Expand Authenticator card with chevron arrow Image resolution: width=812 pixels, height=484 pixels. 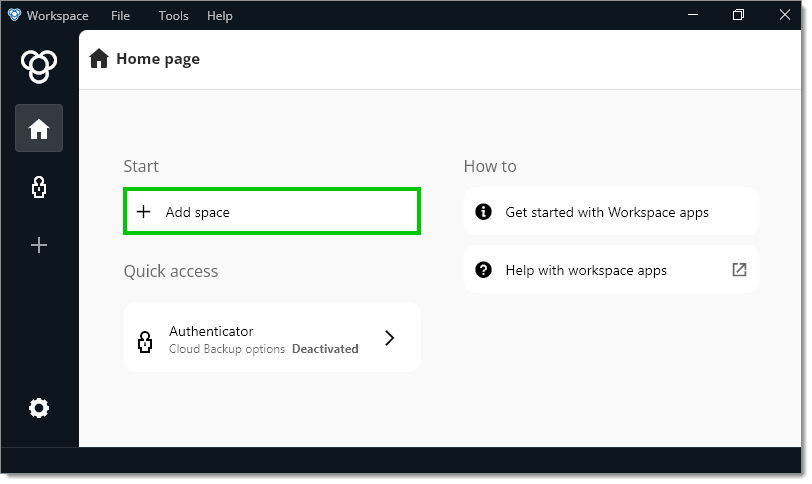389,338
